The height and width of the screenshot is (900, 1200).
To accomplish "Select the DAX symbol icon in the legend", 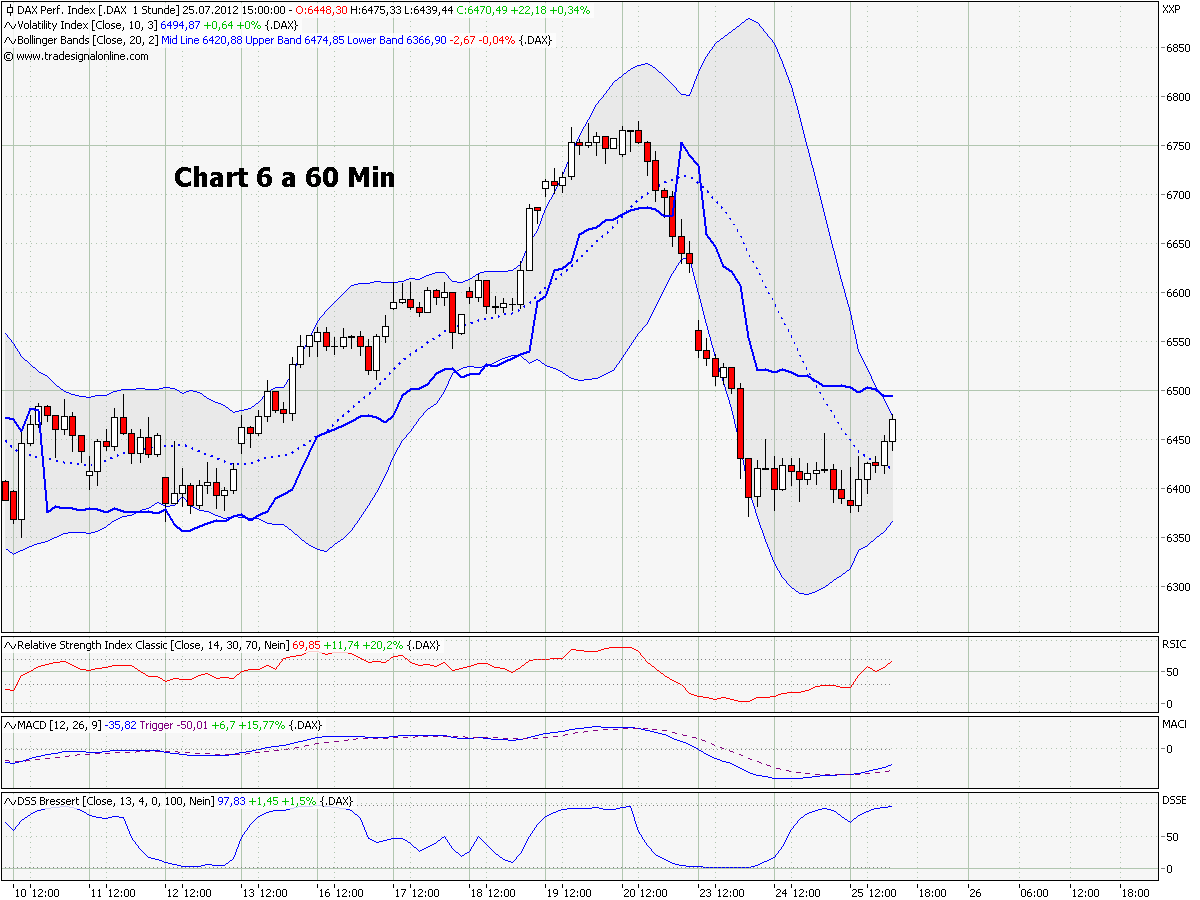I will point(8,8).
